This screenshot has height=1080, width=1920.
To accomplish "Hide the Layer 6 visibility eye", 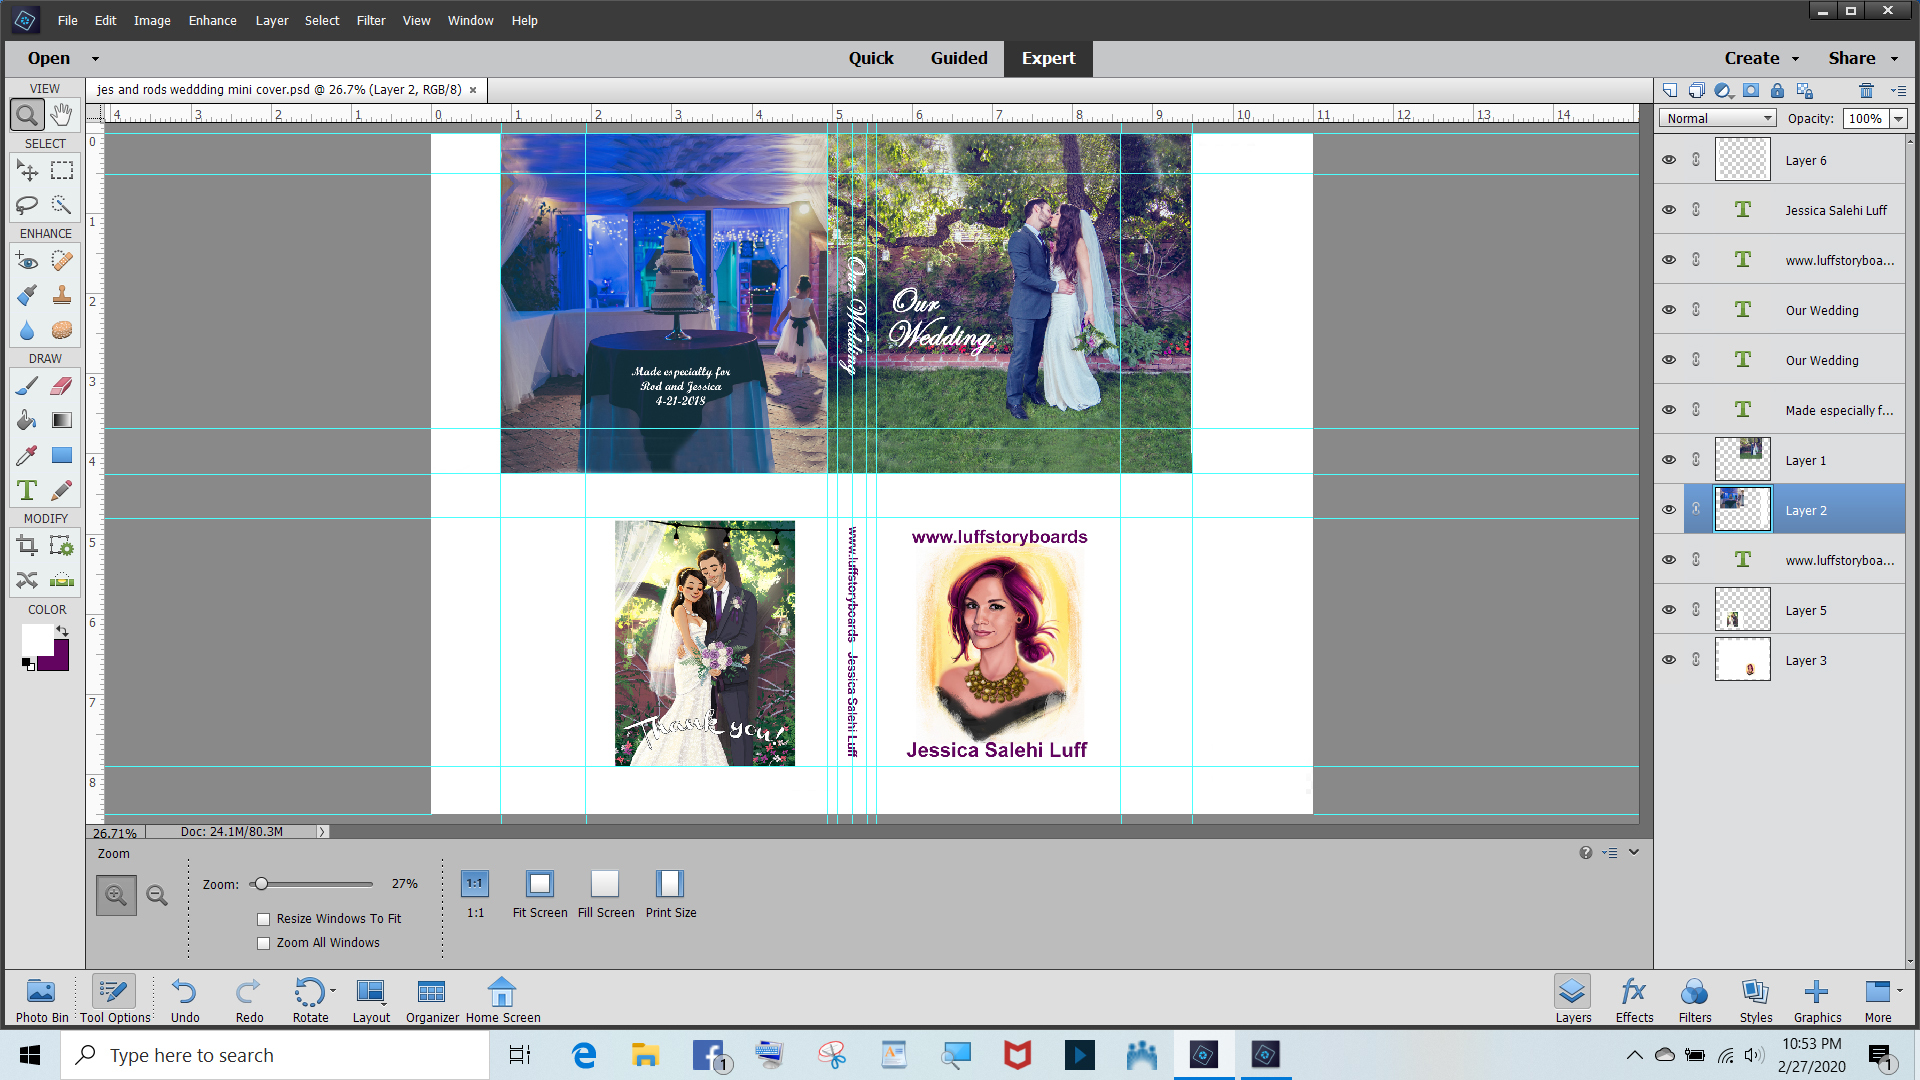I will tap(1669, 160).
